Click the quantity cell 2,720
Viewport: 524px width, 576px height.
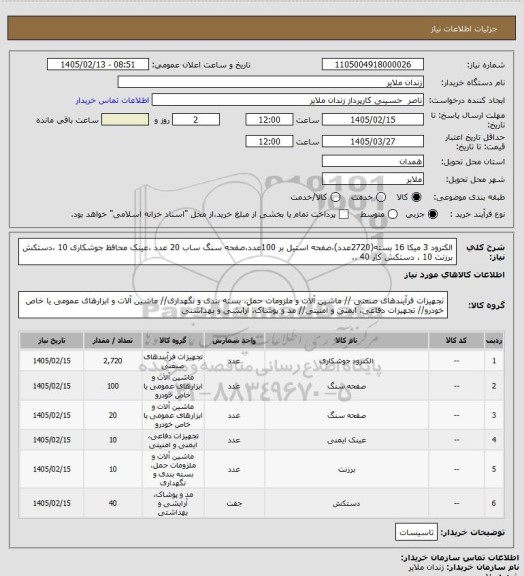point(113,361)
